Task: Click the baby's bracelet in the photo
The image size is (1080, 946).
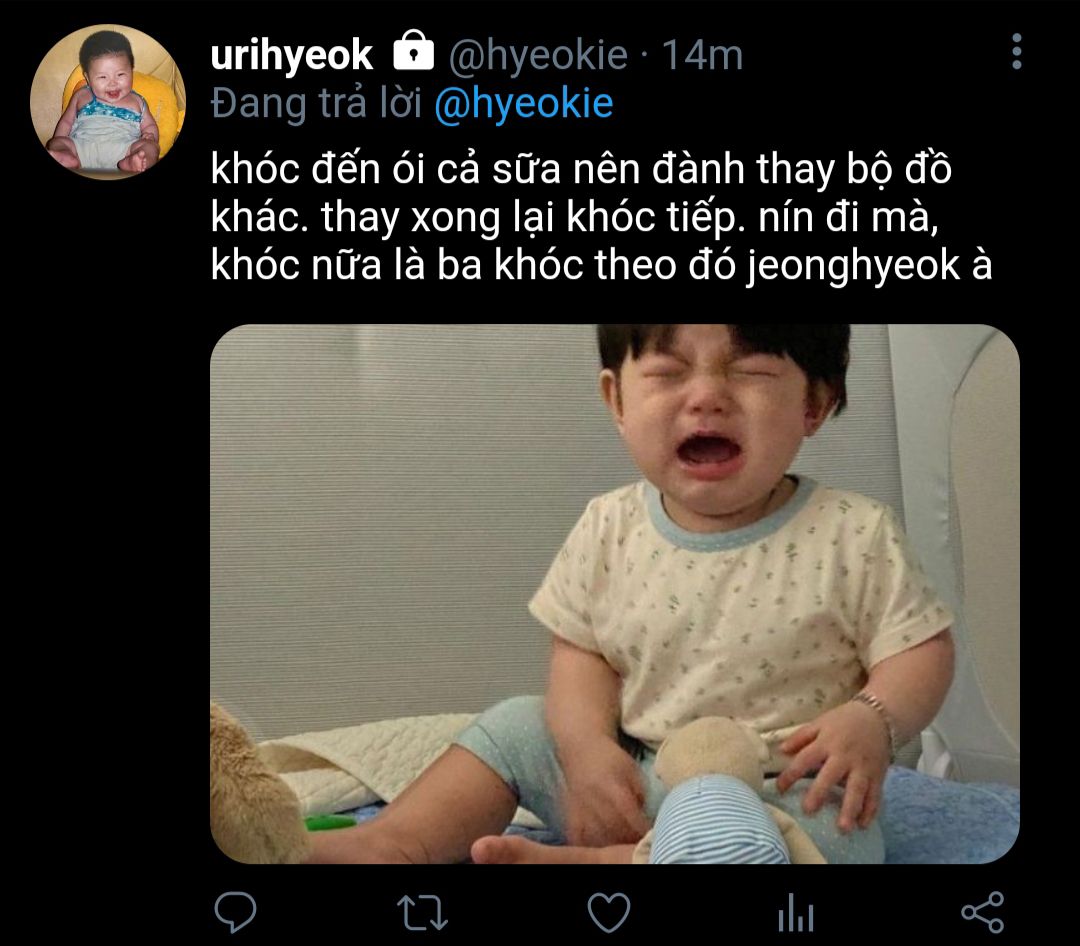Action: [874, 713]
